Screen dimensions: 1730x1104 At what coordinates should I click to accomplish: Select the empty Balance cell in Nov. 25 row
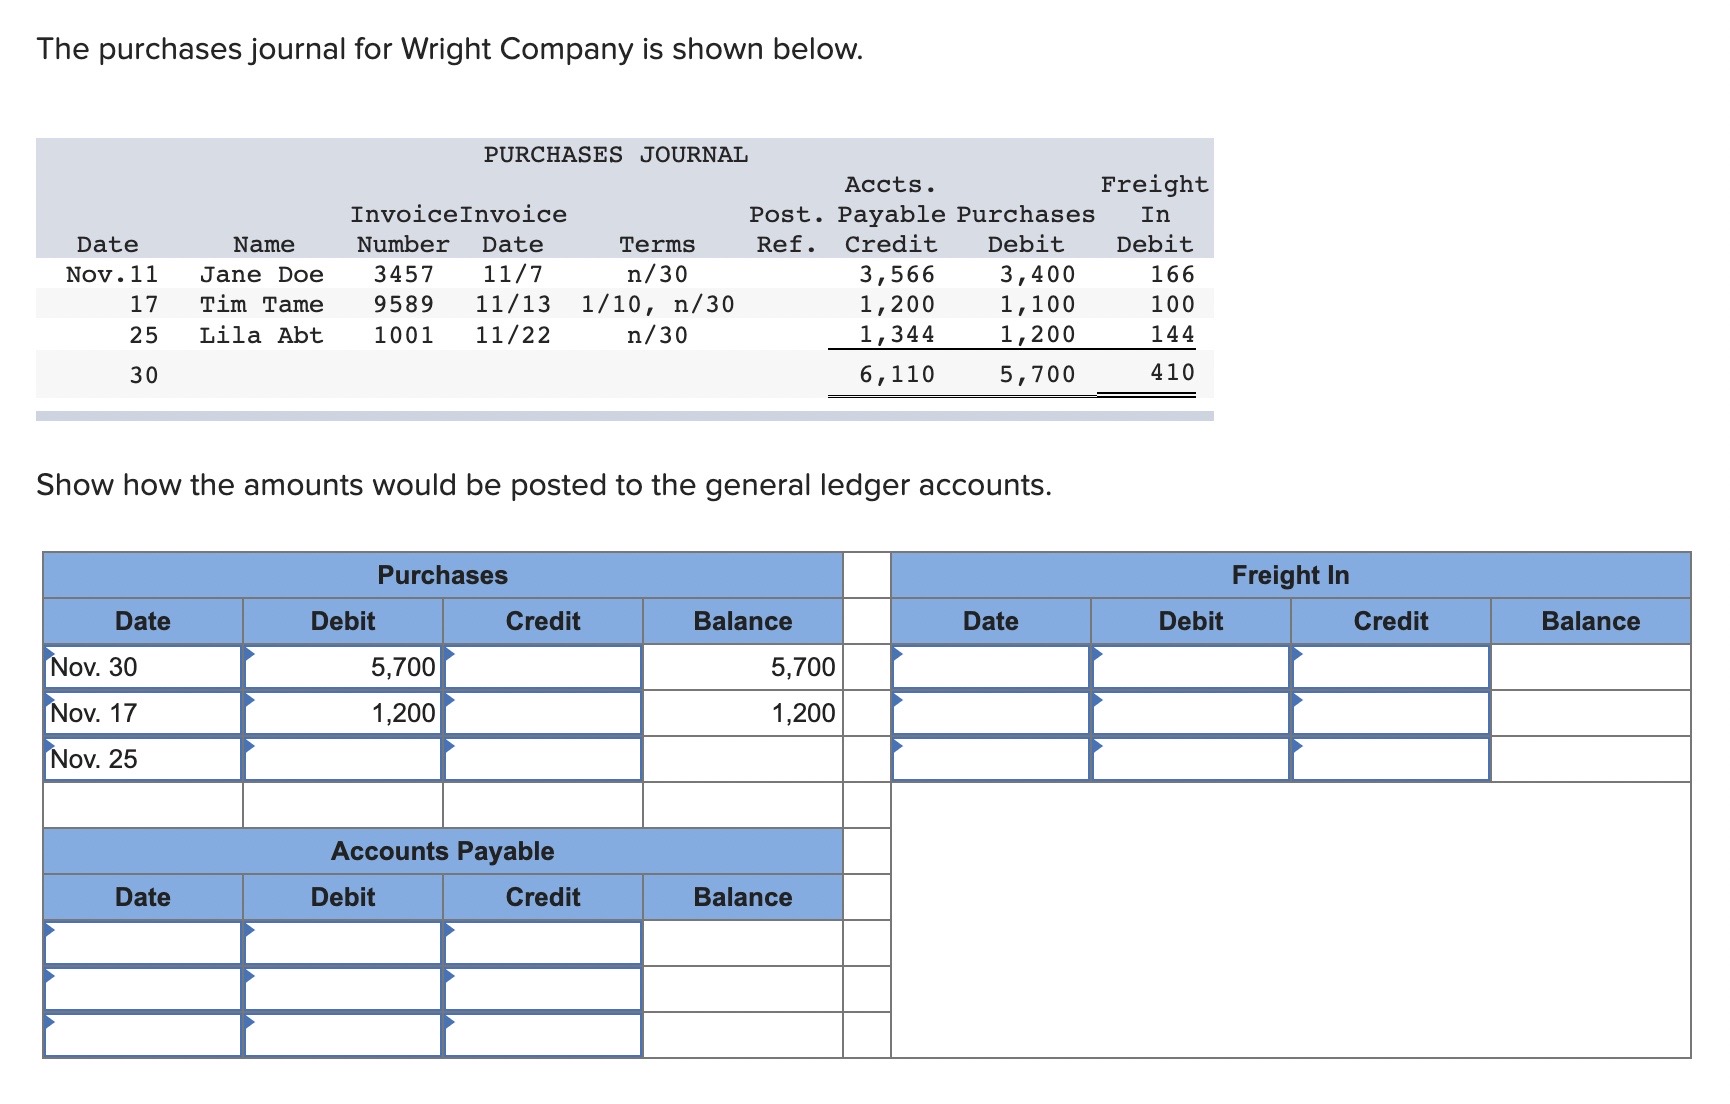(x=742, y=758)
